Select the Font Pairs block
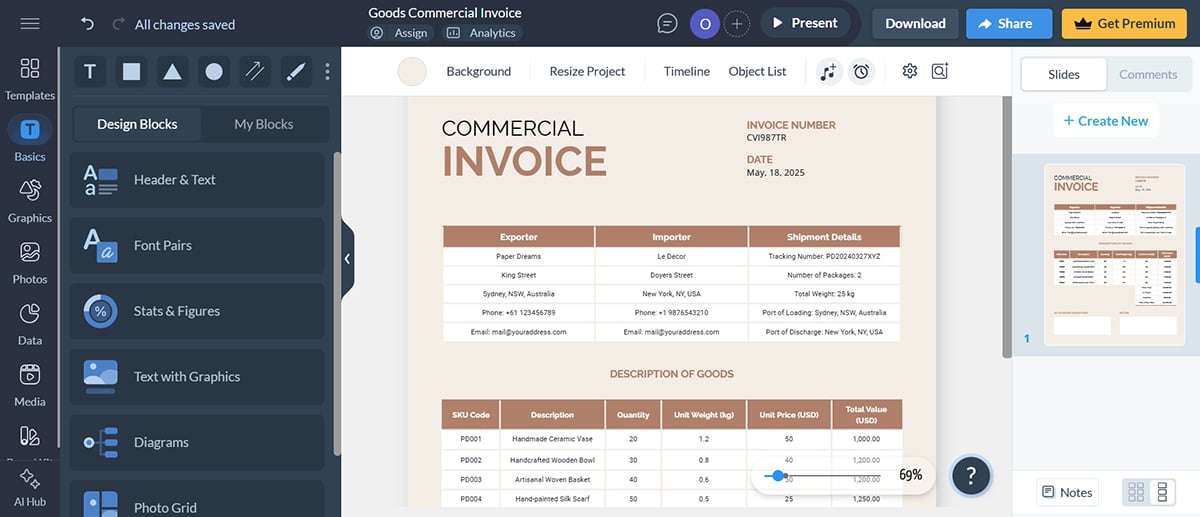1200x517 pixels. (x=199, y=245)
